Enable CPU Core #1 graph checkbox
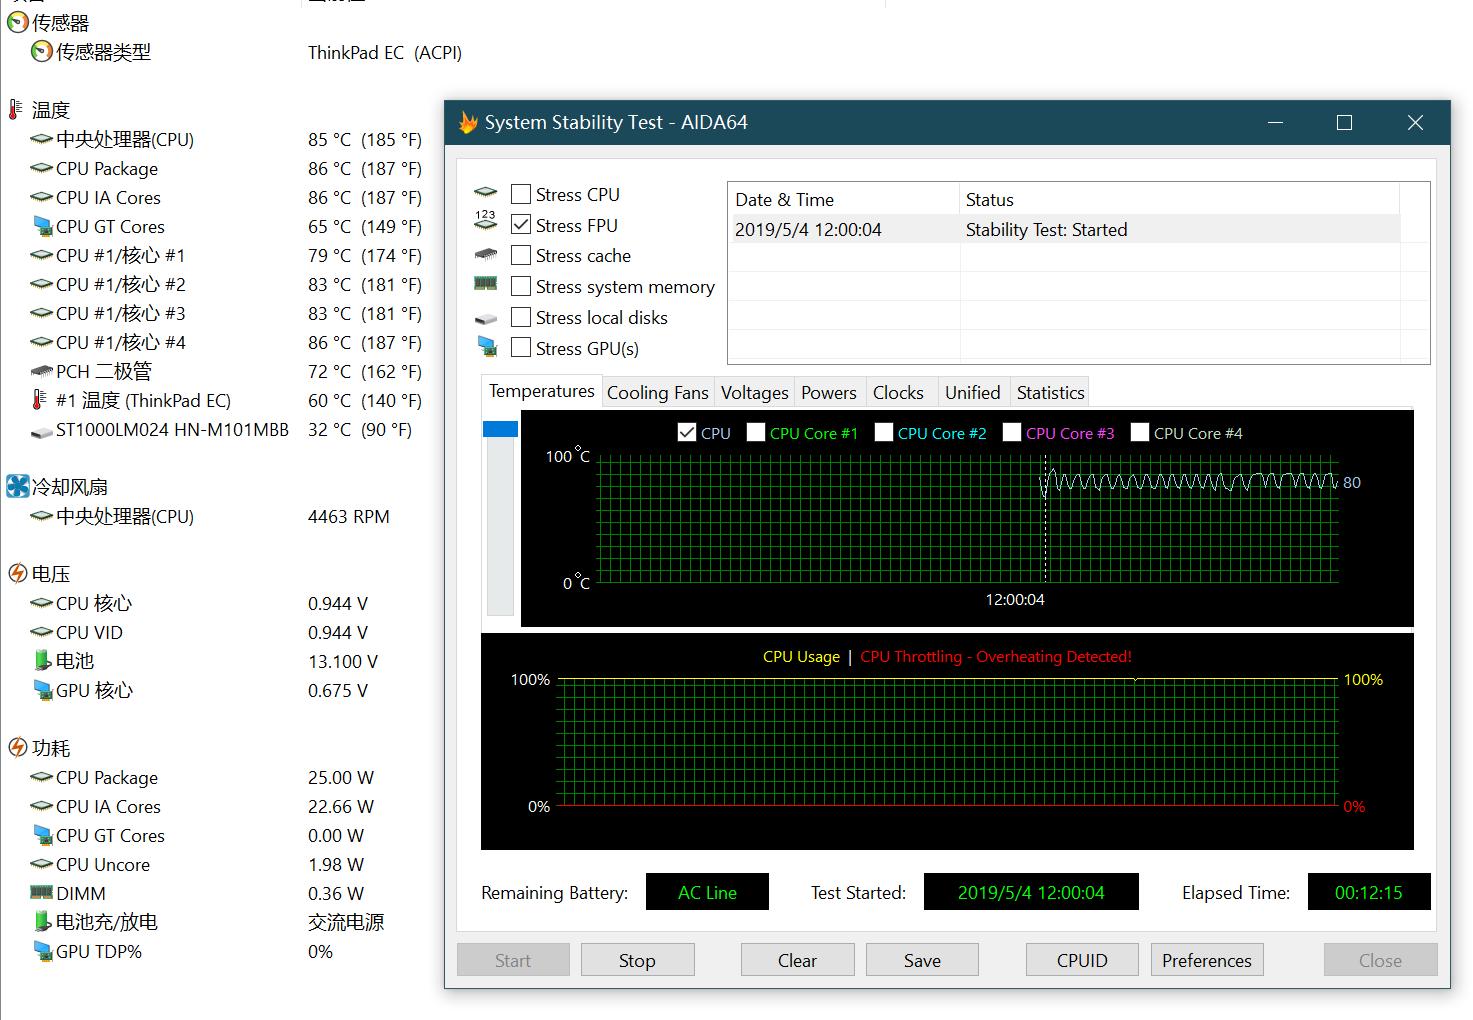The width and height of the screenshot is (1473, 1020). 756,433
